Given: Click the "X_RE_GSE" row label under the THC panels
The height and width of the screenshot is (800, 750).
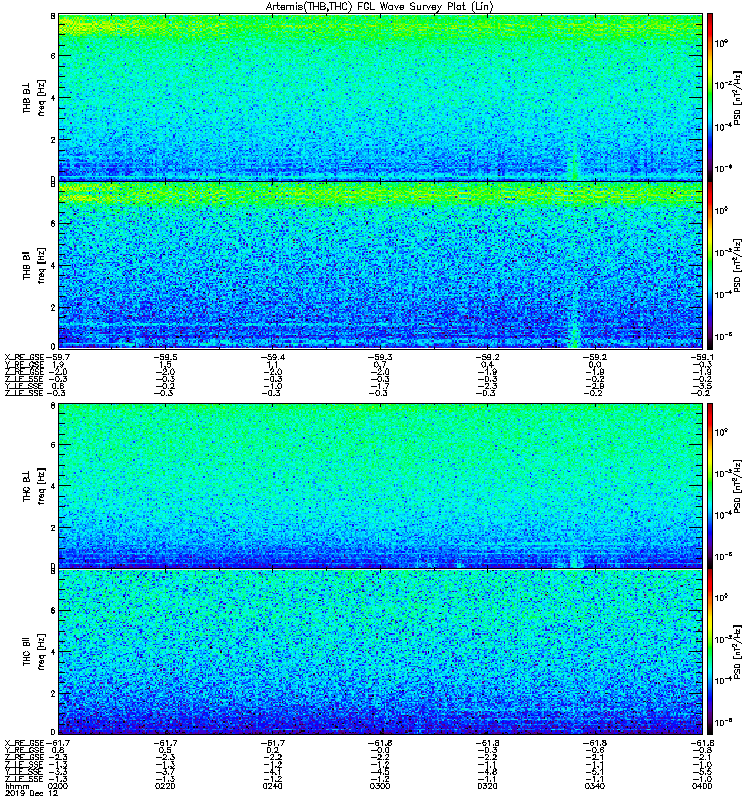Looking at the screenshot, I should (x=24, y=743).
